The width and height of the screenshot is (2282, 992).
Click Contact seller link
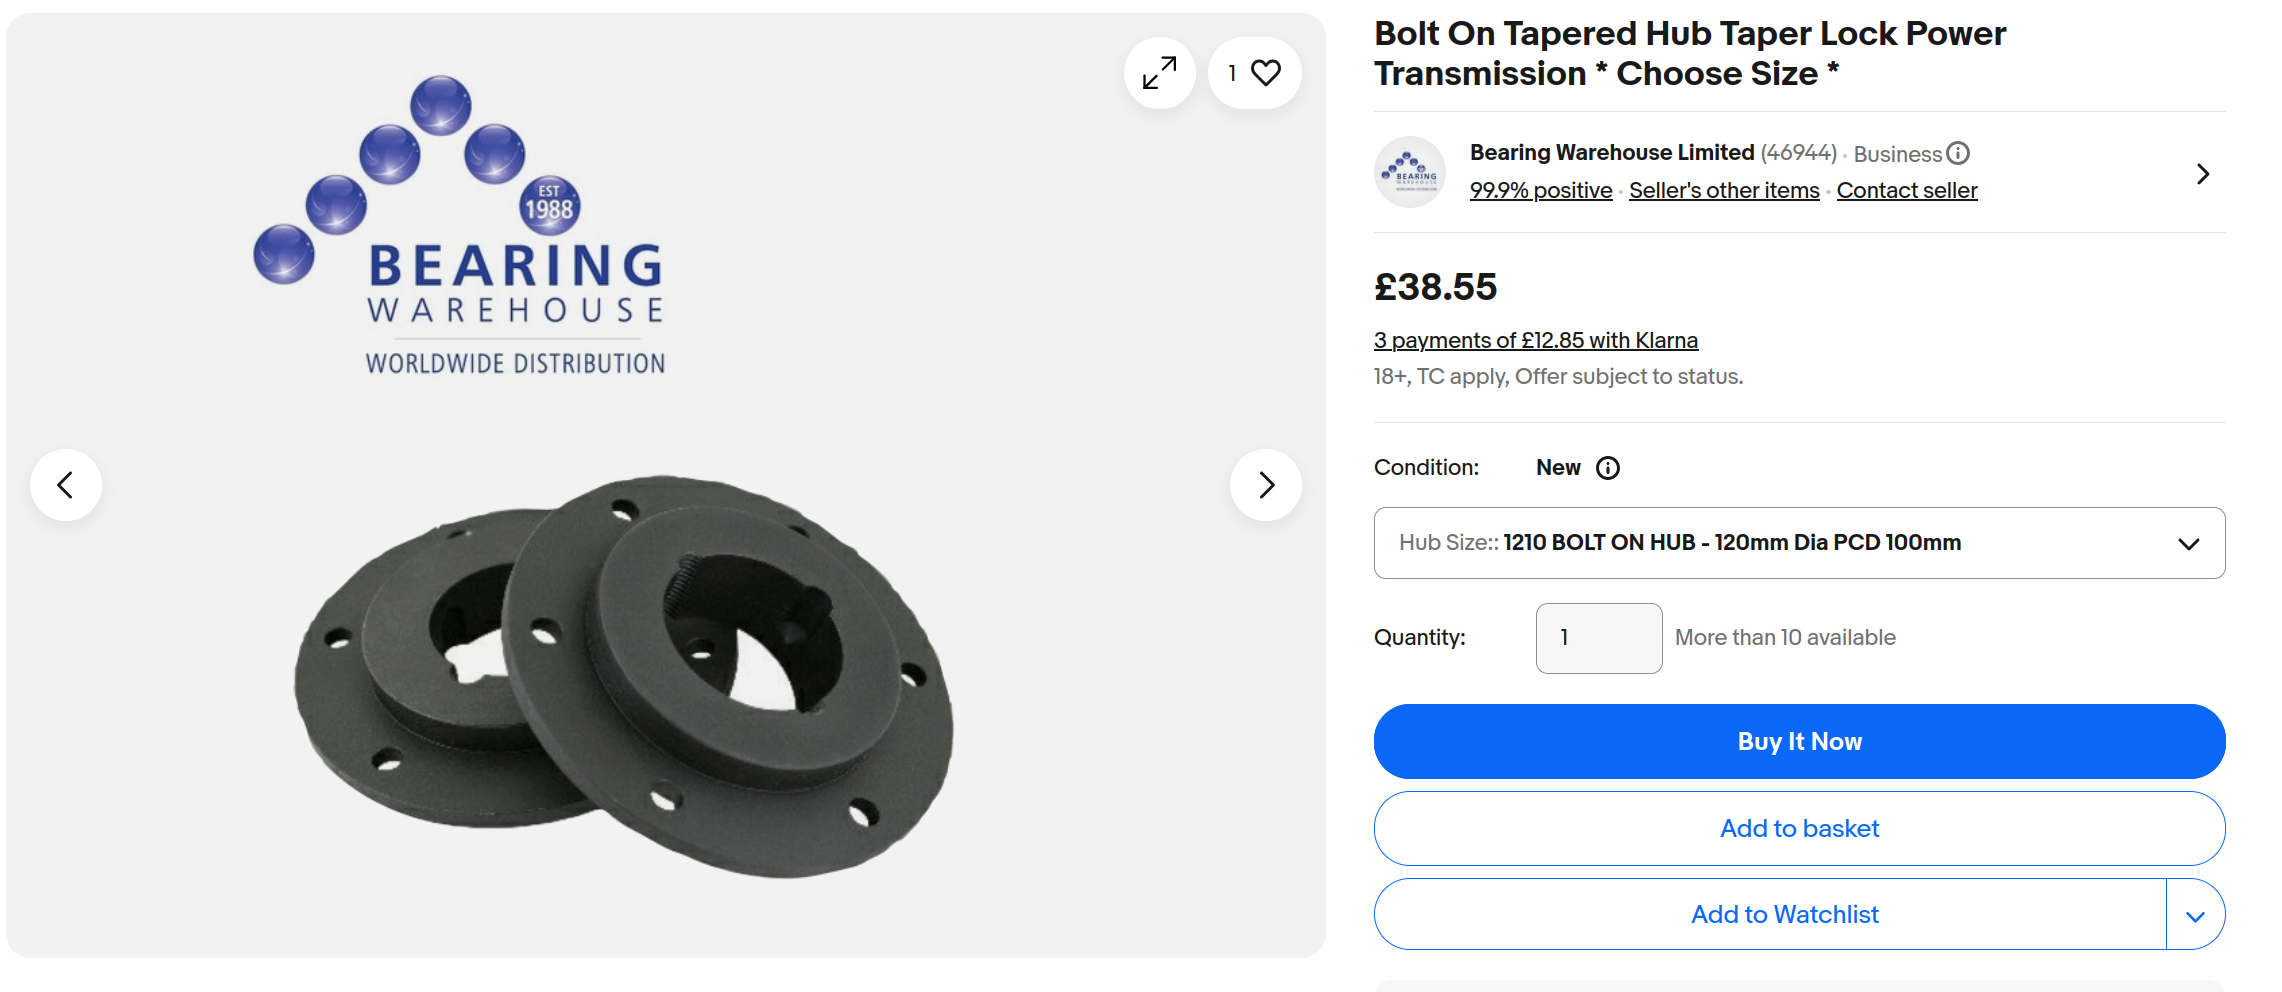pyautogui.click(x=1906, y=191)
